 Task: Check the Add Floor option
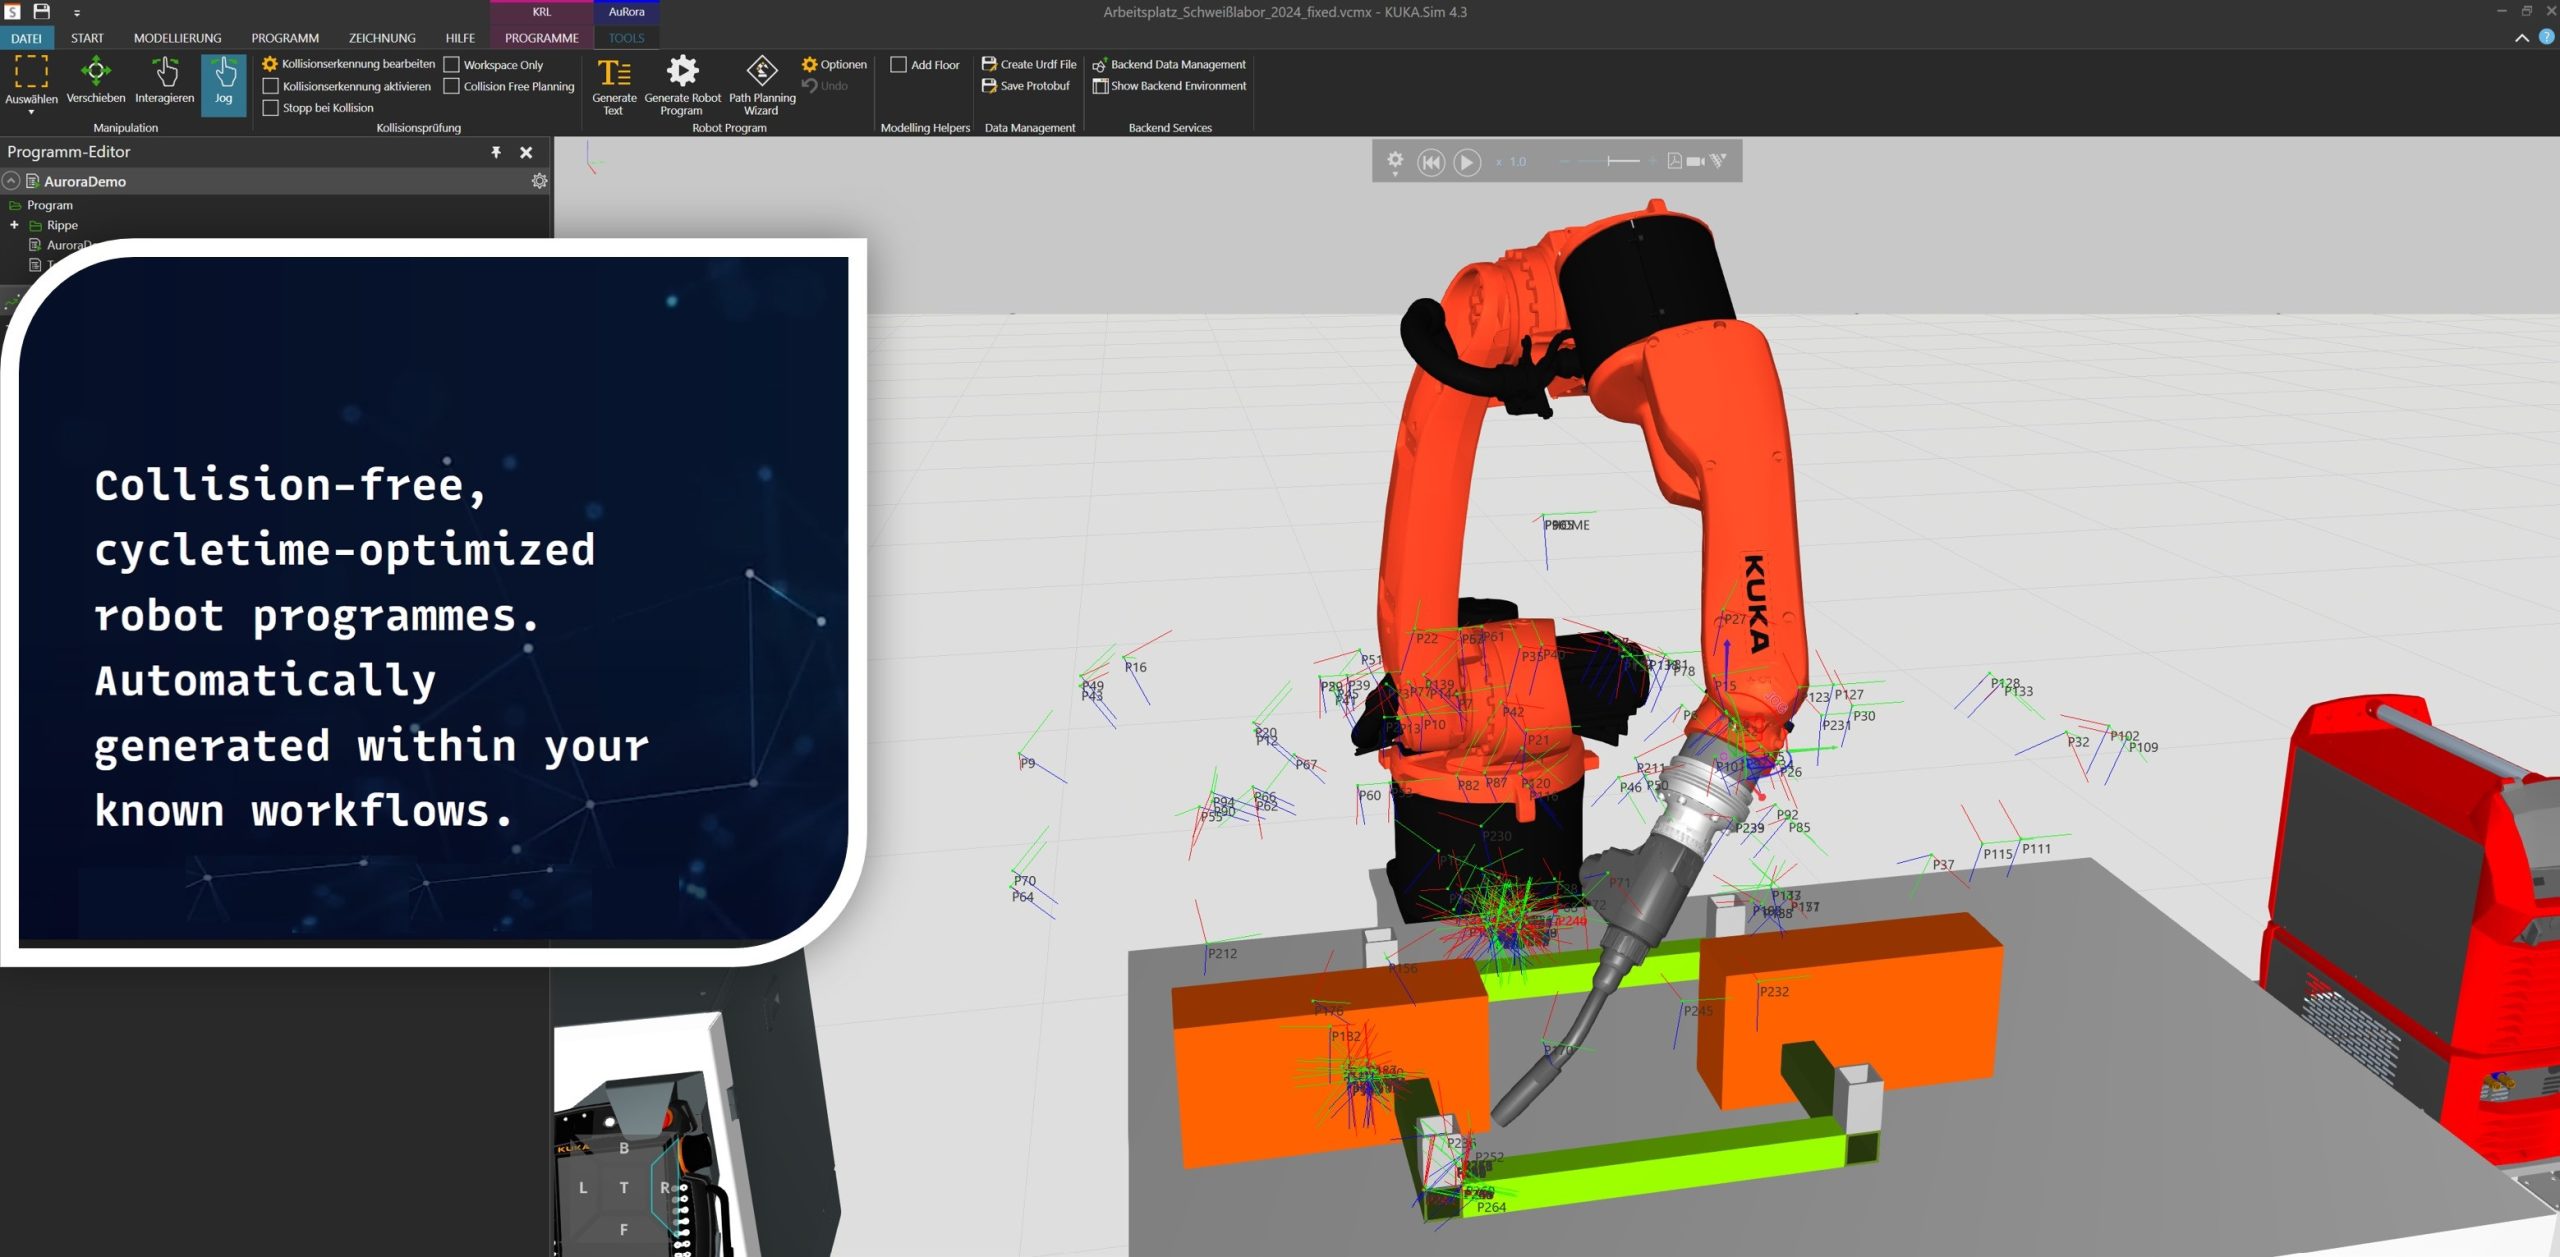[898, 65]
